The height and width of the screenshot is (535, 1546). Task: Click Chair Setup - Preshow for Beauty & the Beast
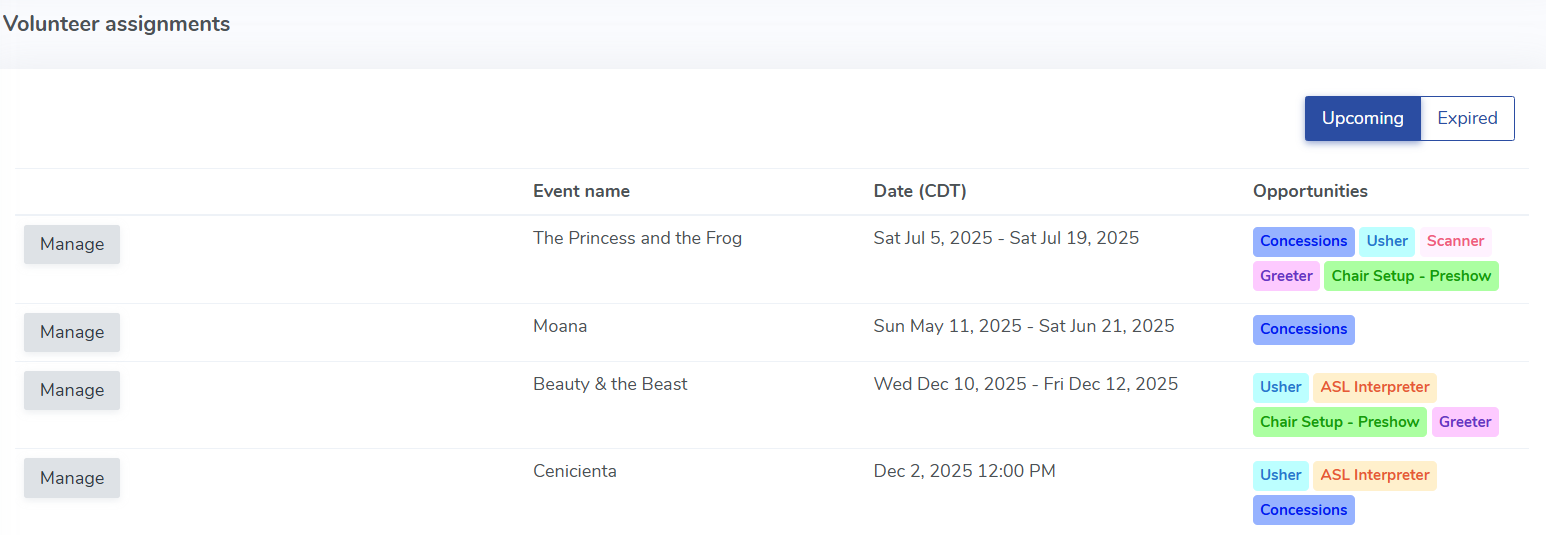[1339, 422]
